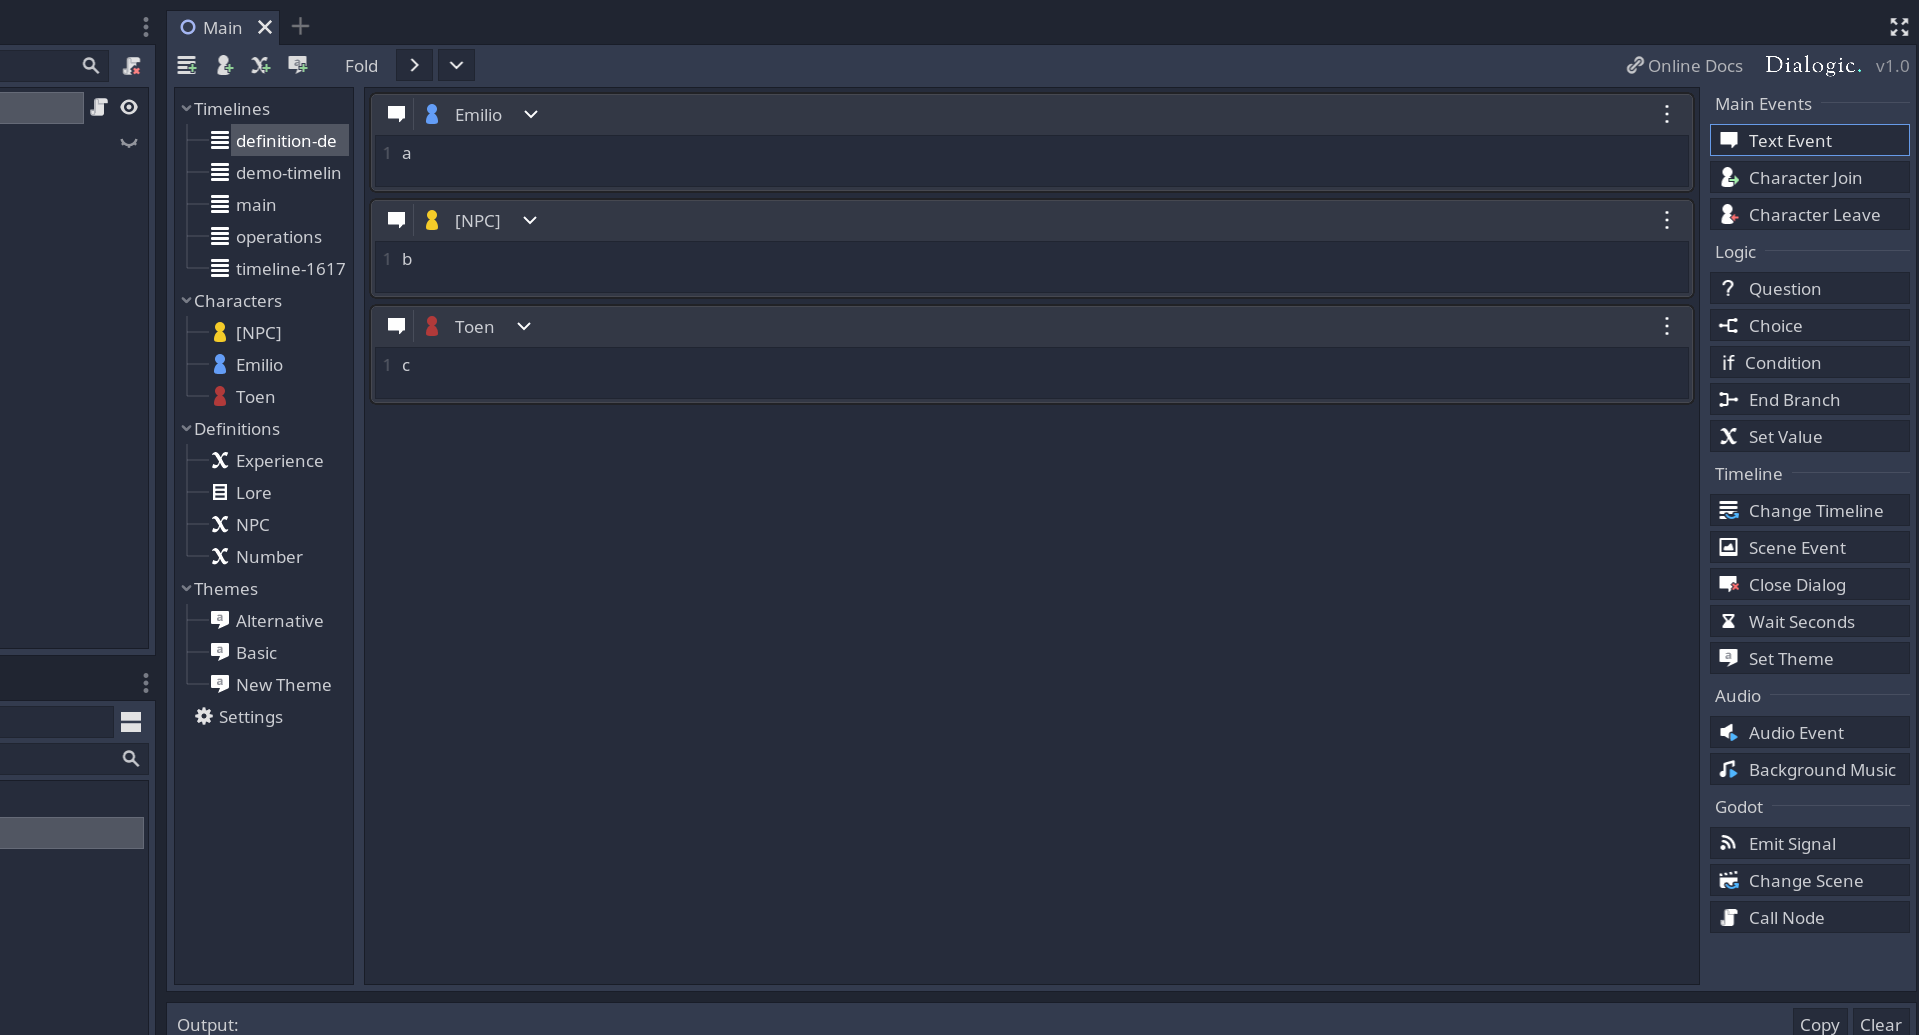Click the add timeline toolbar icon
Viewport: 1919px width, 1035px height.
pos(187,66)
